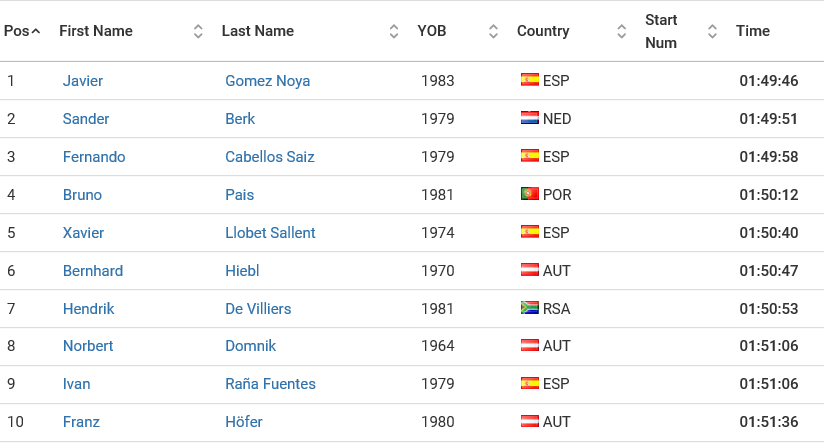Click the Portugal flag in Bruno's row
824x445 pixels.
pos(530,194)
